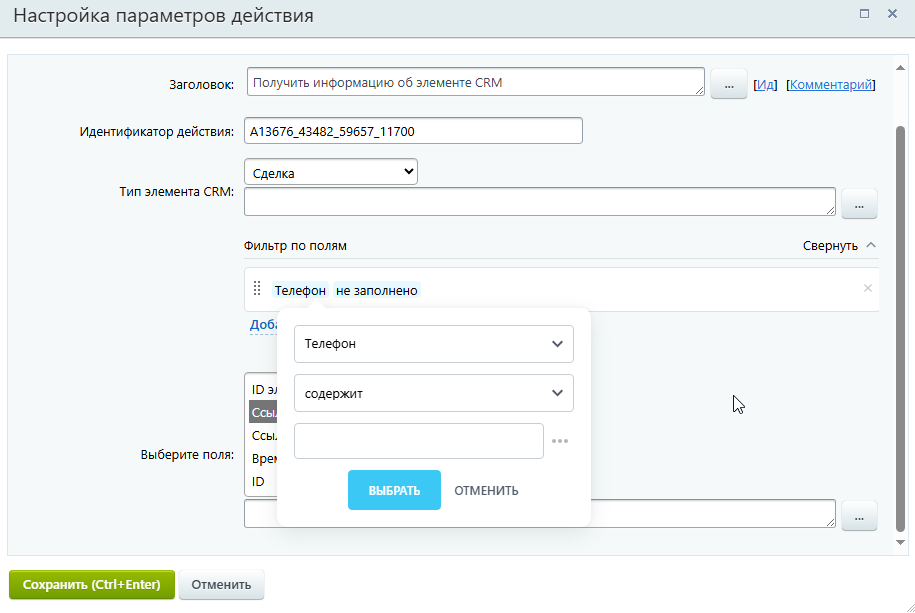Grab the drag handle of Телефон filter

point(257,288)
